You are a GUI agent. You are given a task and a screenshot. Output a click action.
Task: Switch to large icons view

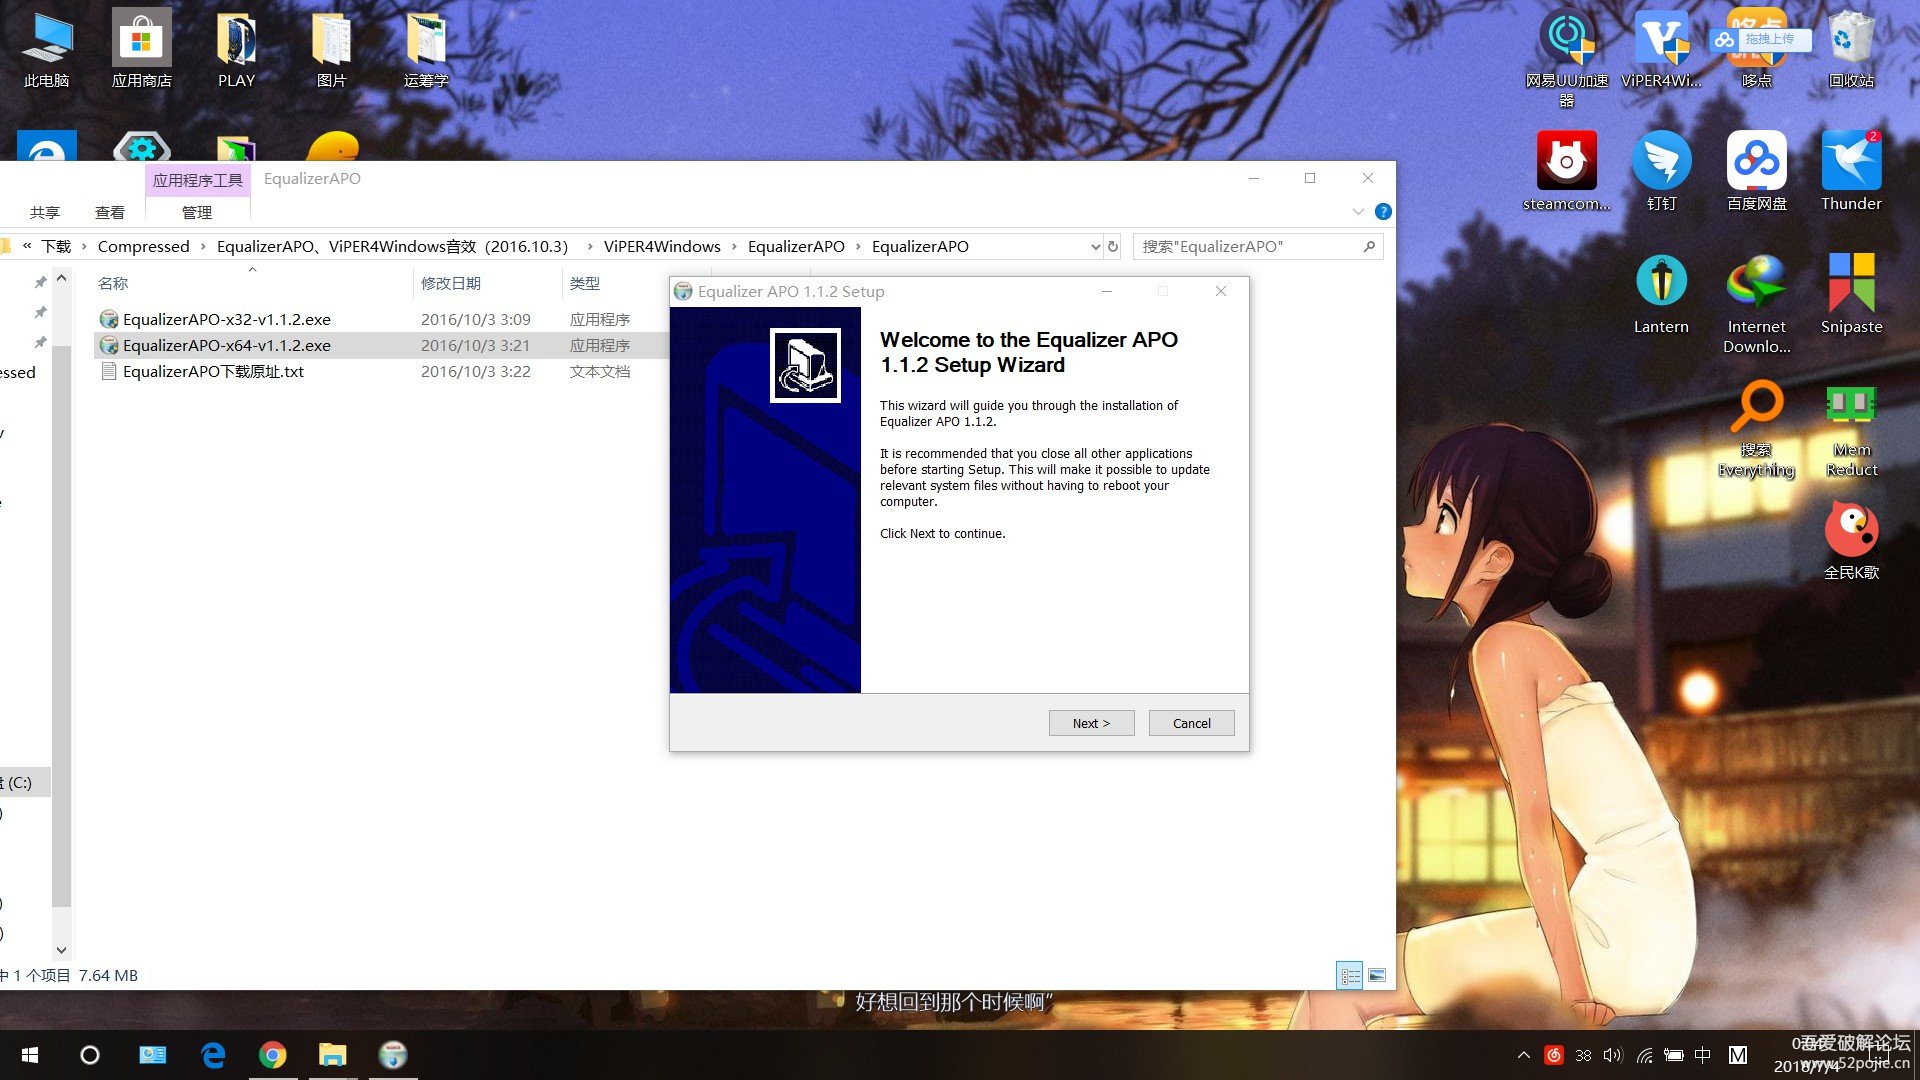(x=1377, y=975)
